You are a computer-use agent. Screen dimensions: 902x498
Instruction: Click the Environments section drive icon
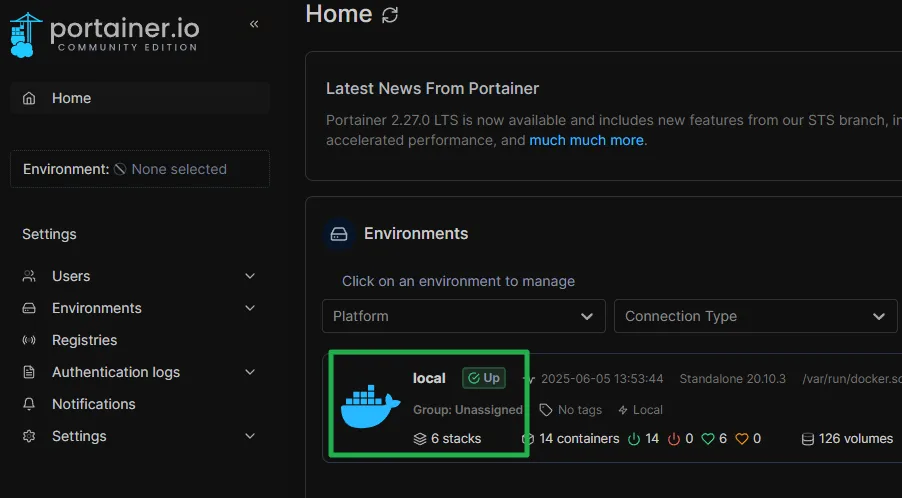pos(339,234)
